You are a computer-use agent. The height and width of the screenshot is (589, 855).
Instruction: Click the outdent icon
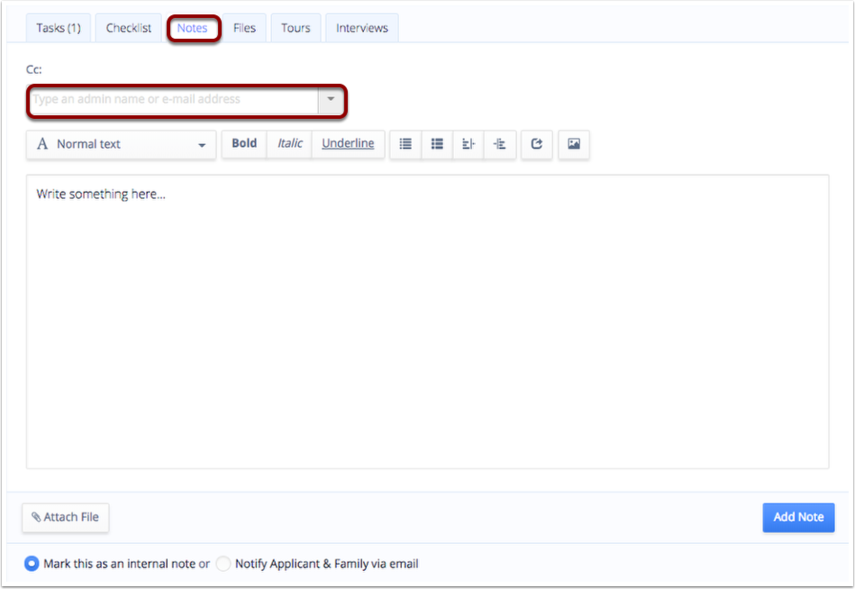(x=468, y=144)
